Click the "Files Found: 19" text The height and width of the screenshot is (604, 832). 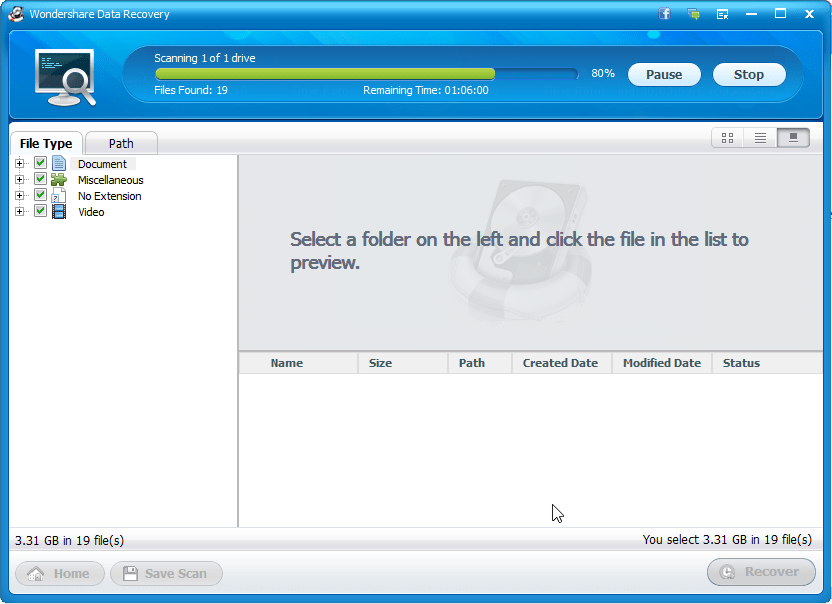point(191,90)
